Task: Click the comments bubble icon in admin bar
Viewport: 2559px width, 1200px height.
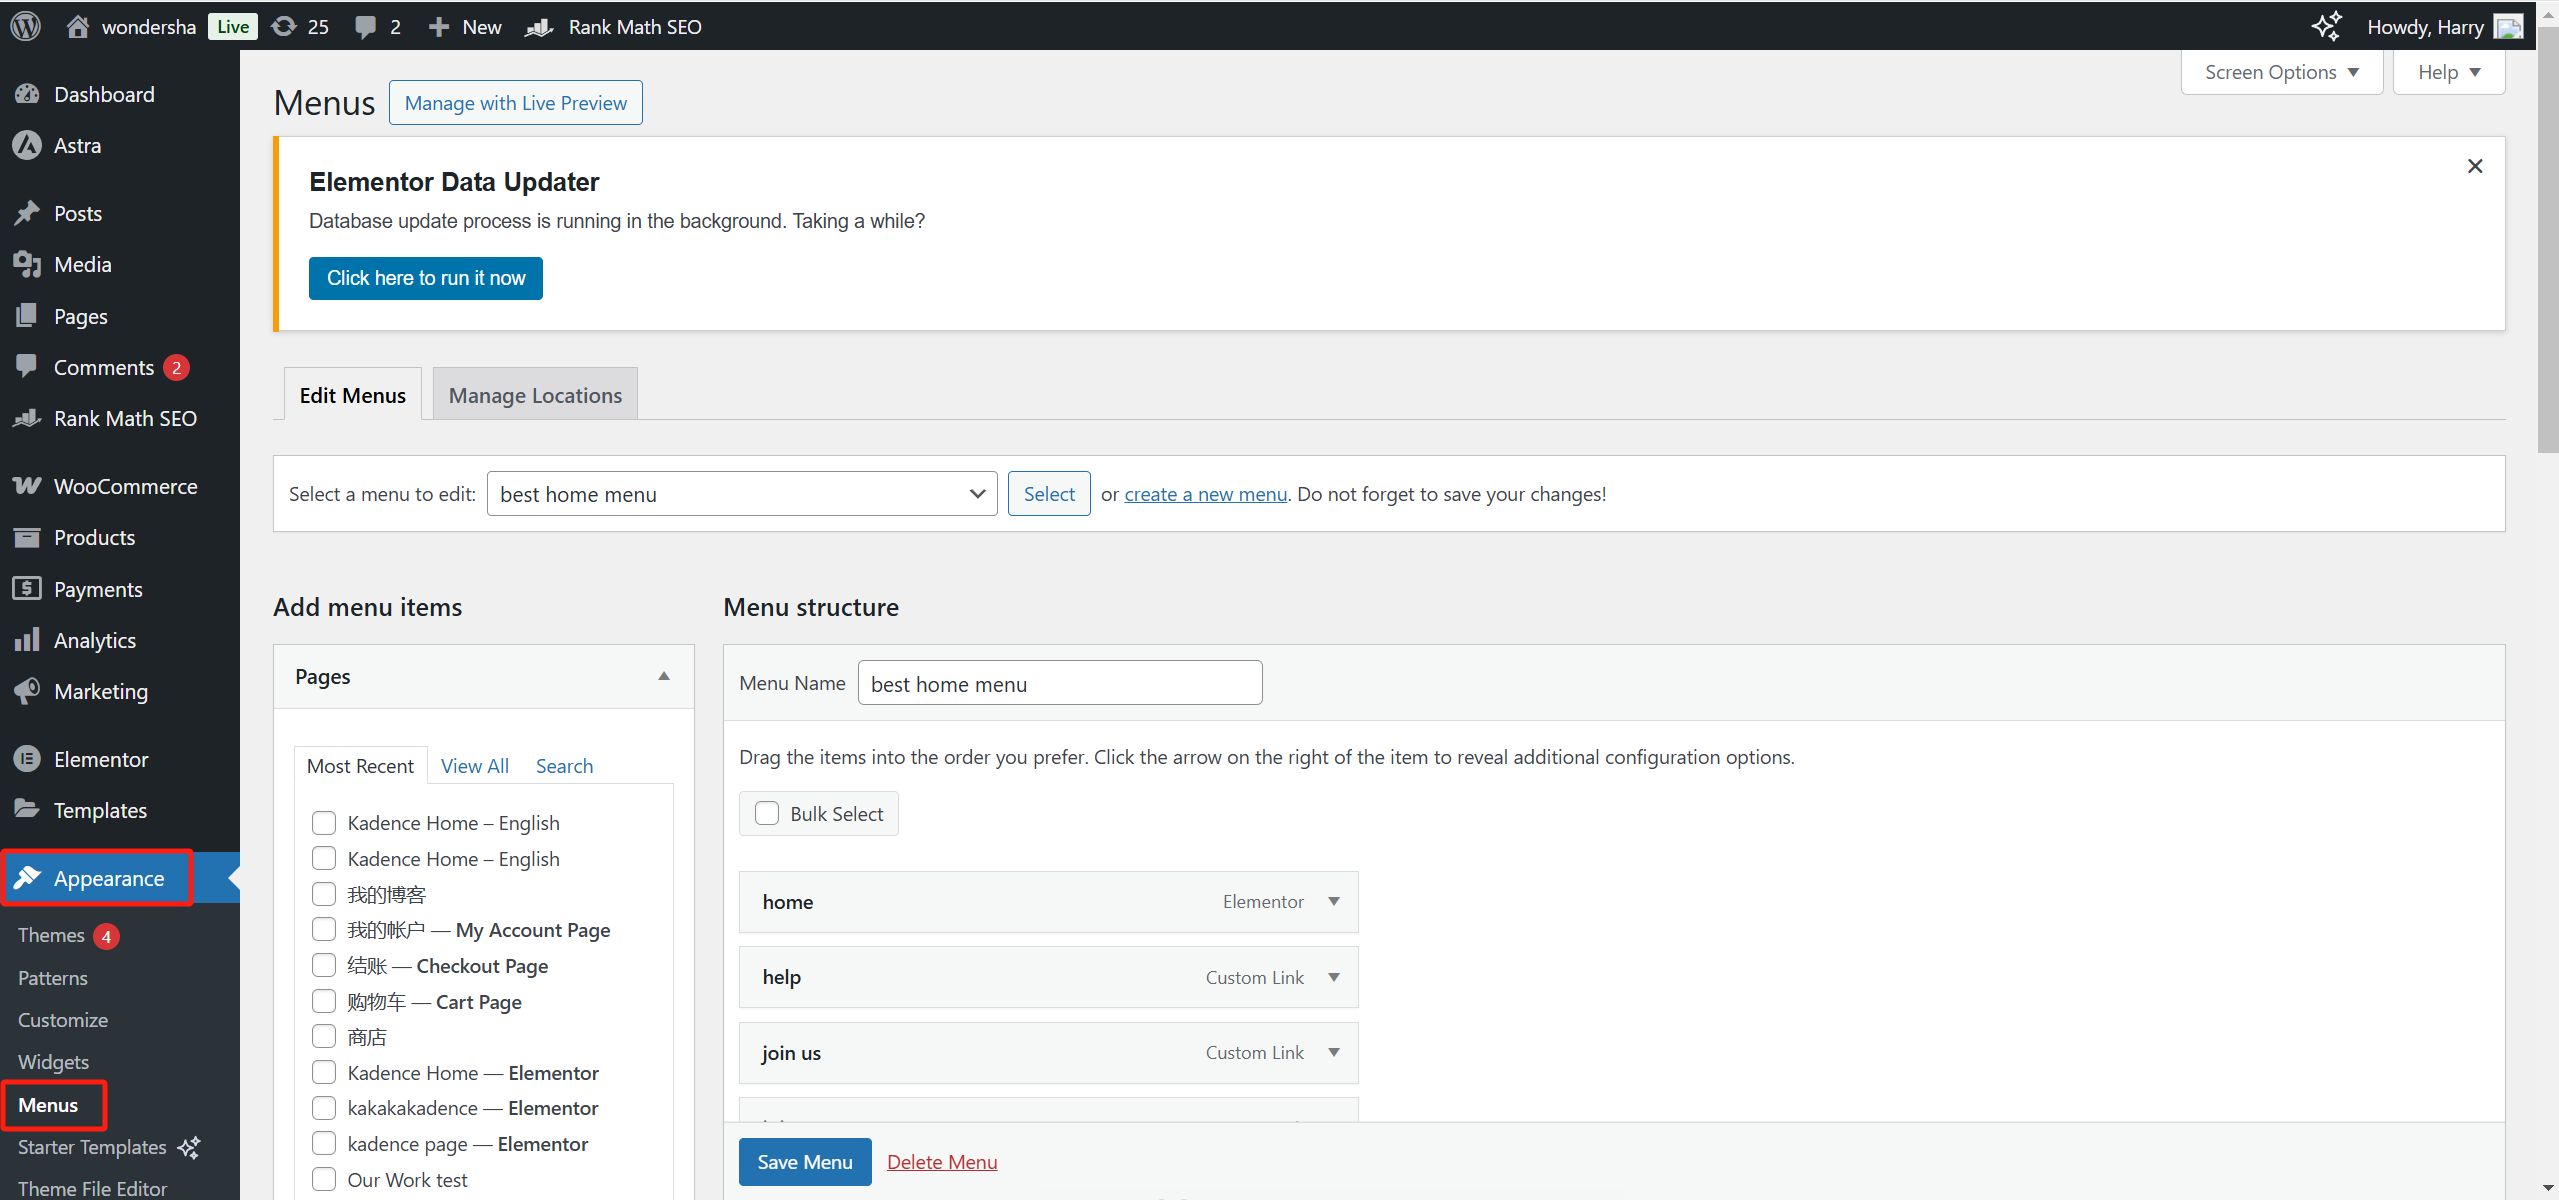Action: (366, 26)
